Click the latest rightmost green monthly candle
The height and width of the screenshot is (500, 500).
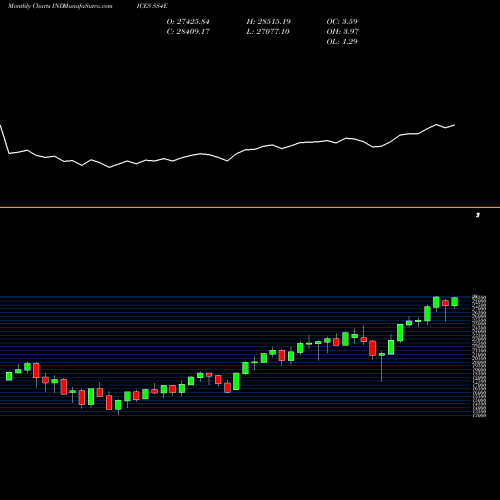point(454,302)
